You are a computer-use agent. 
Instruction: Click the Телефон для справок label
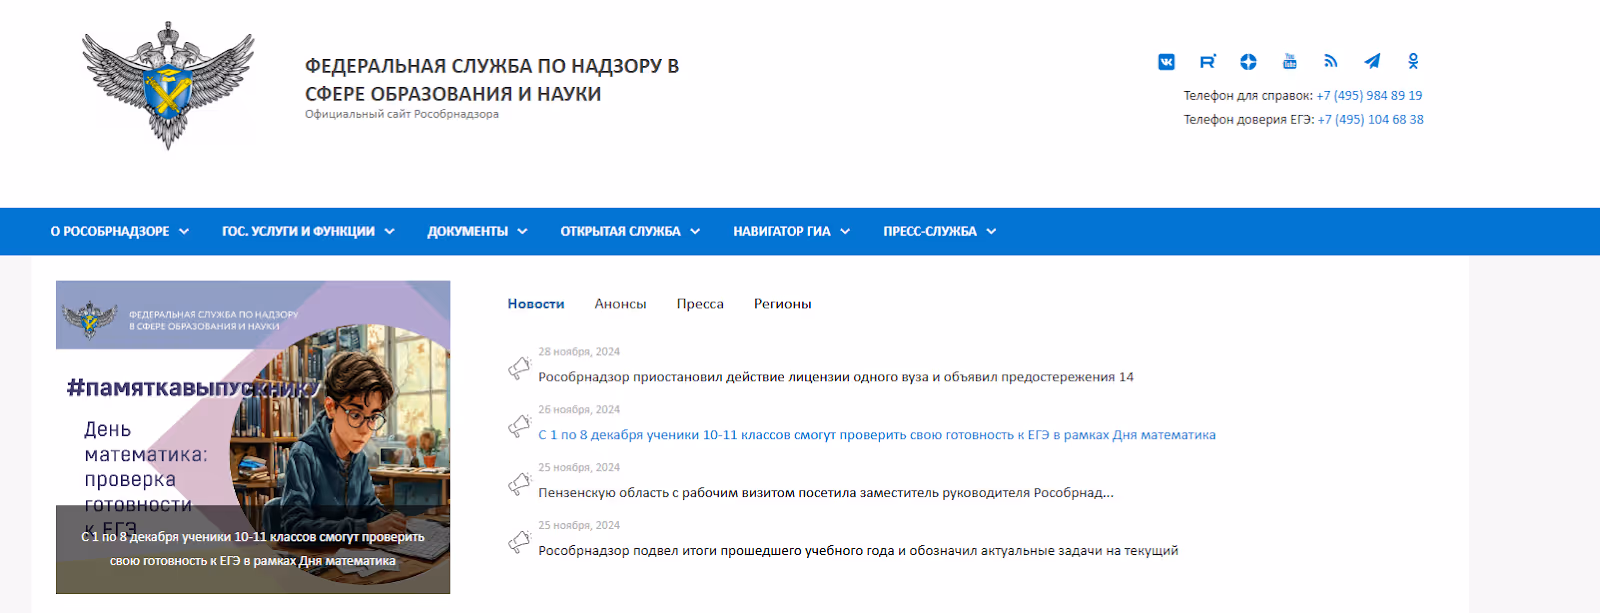point(1248,96)
